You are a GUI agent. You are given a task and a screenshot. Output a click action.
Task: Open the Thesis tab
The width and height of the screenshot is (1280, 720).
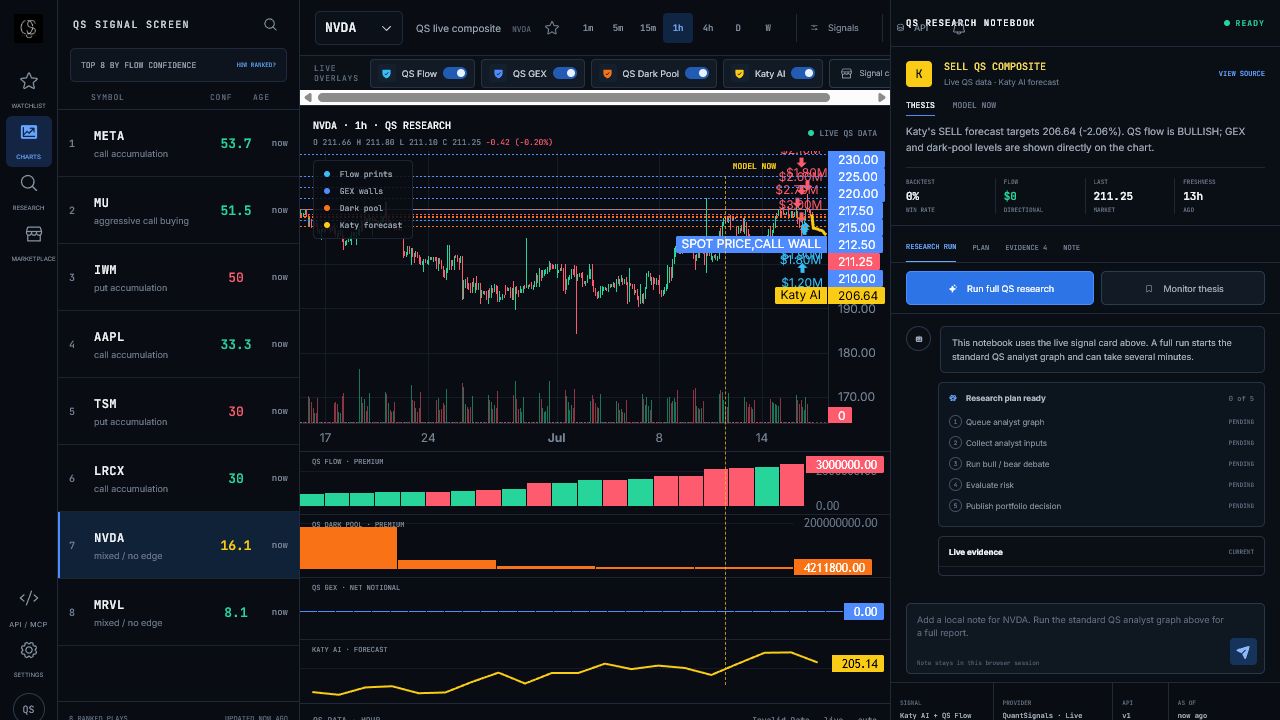[x=920, y=105]
